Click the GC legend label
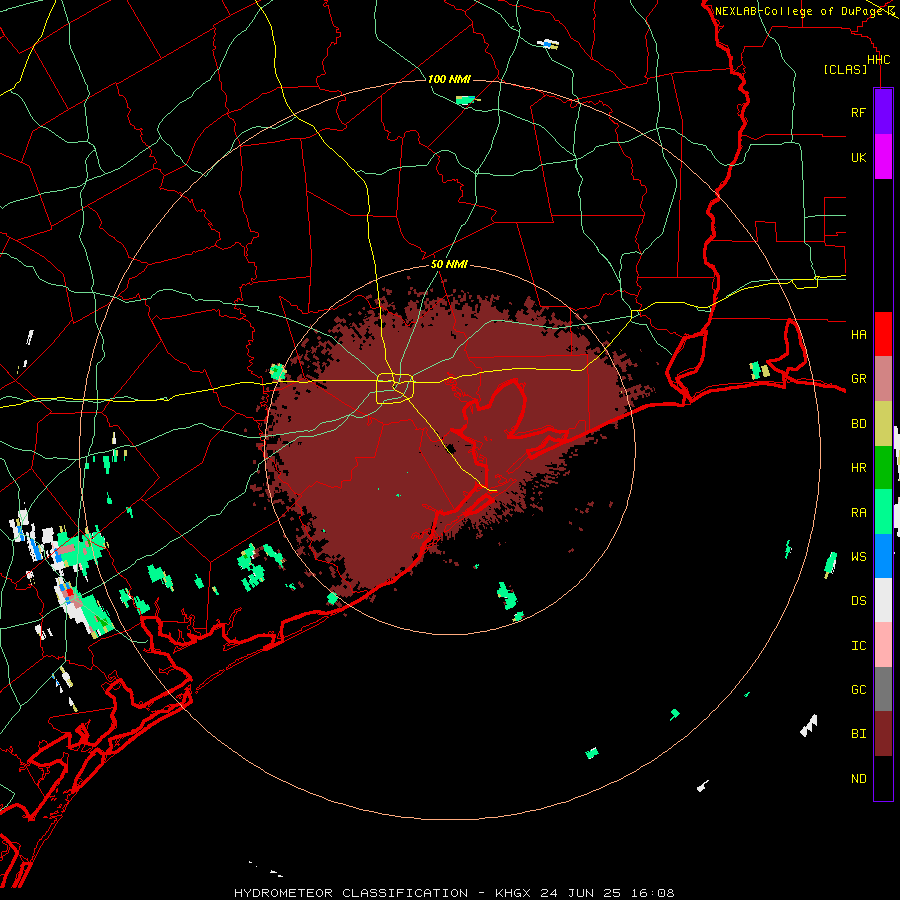 pyautogui.click(x=858, y=690)
